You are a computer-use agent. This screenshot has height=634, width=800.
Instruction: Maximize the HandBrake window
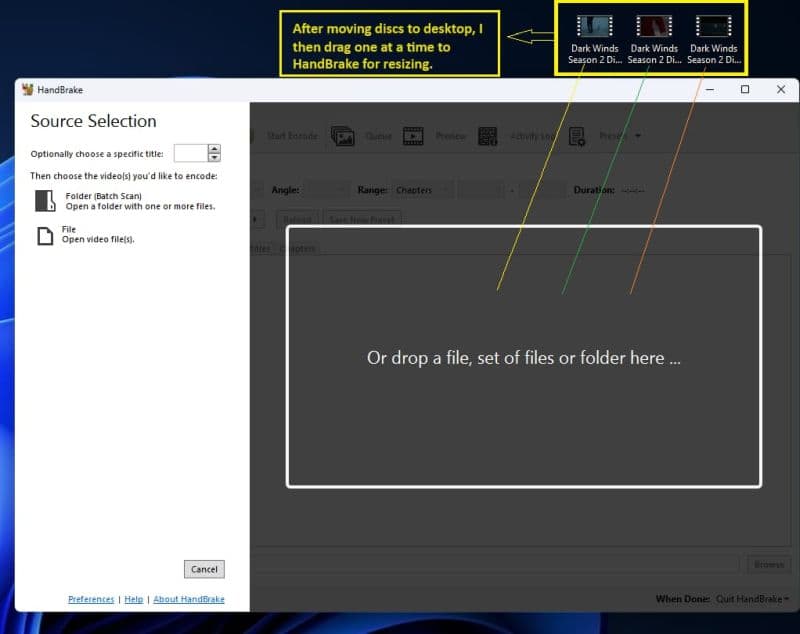coord(745,90)
